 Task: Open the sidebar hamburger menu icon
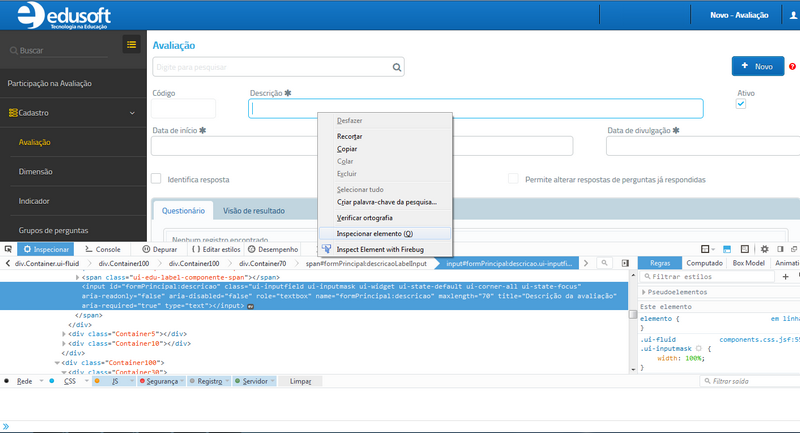(x=131, y=44)
